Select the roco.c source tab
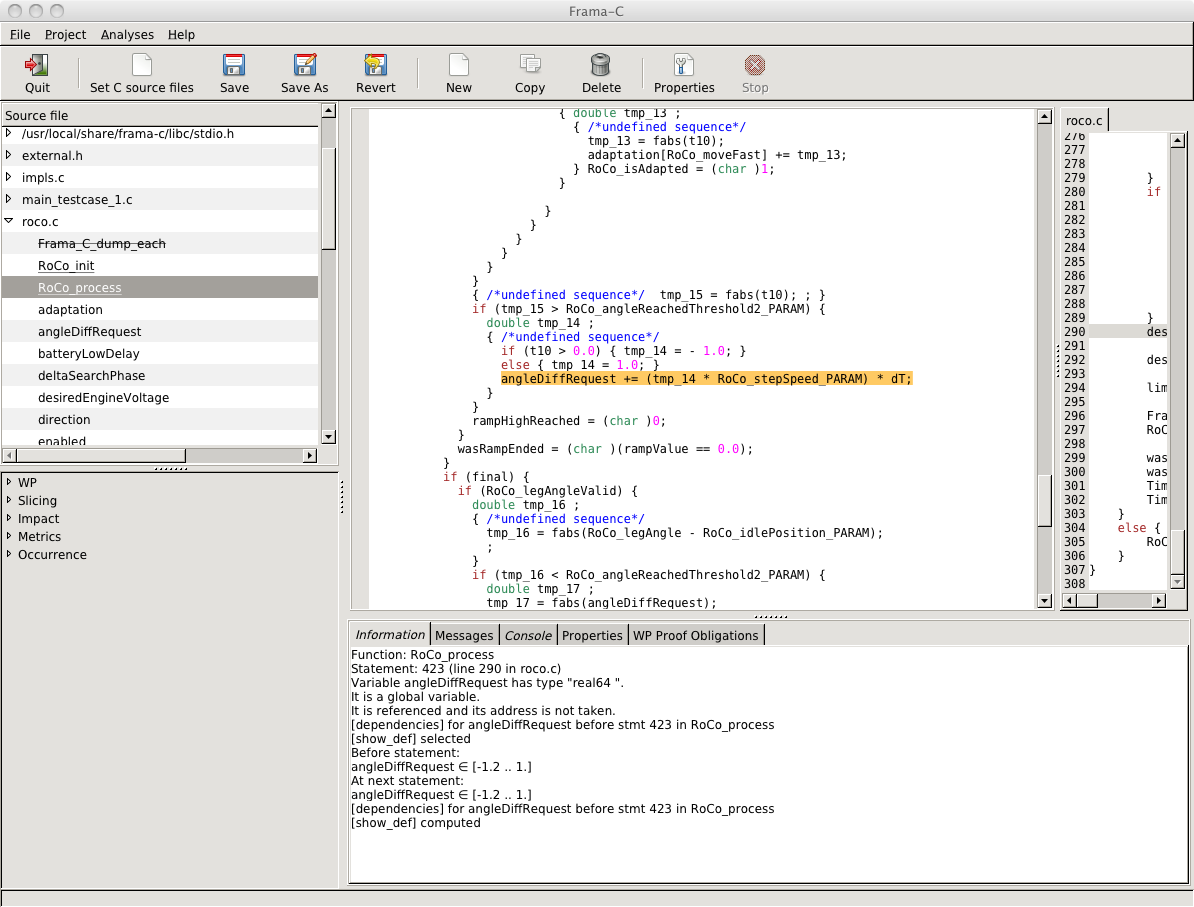 [1084, 120]
